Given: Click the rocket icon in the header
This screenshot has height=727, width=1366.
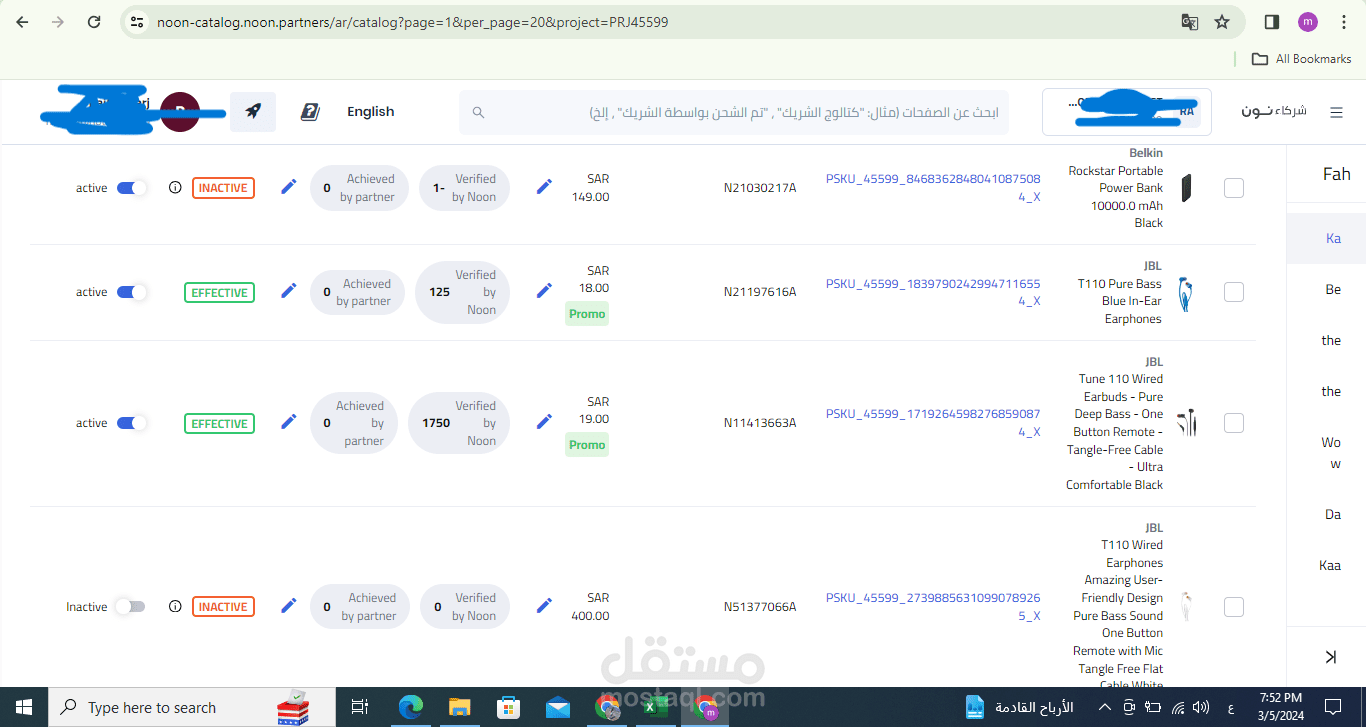Looking at the screenshot, I should point(253,112).
